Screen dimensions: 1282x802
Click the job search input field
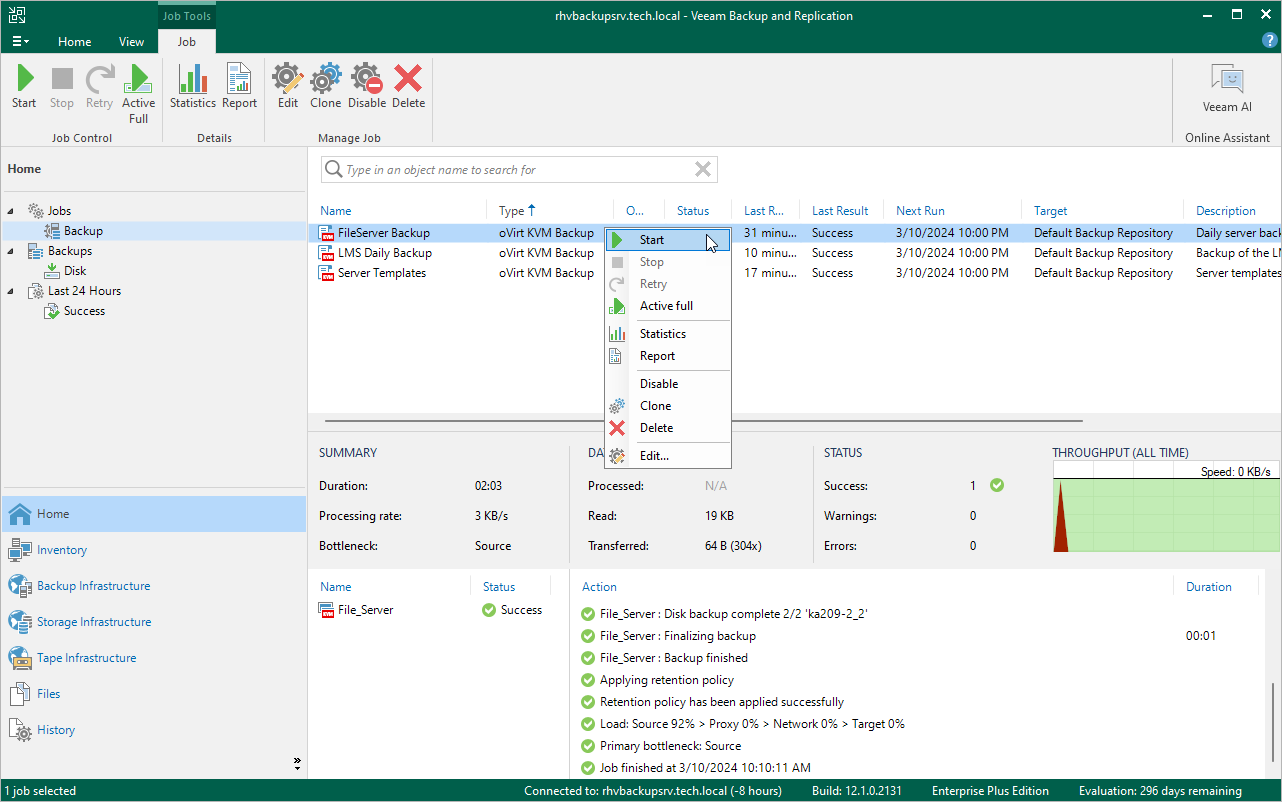(x=518, y=170)
